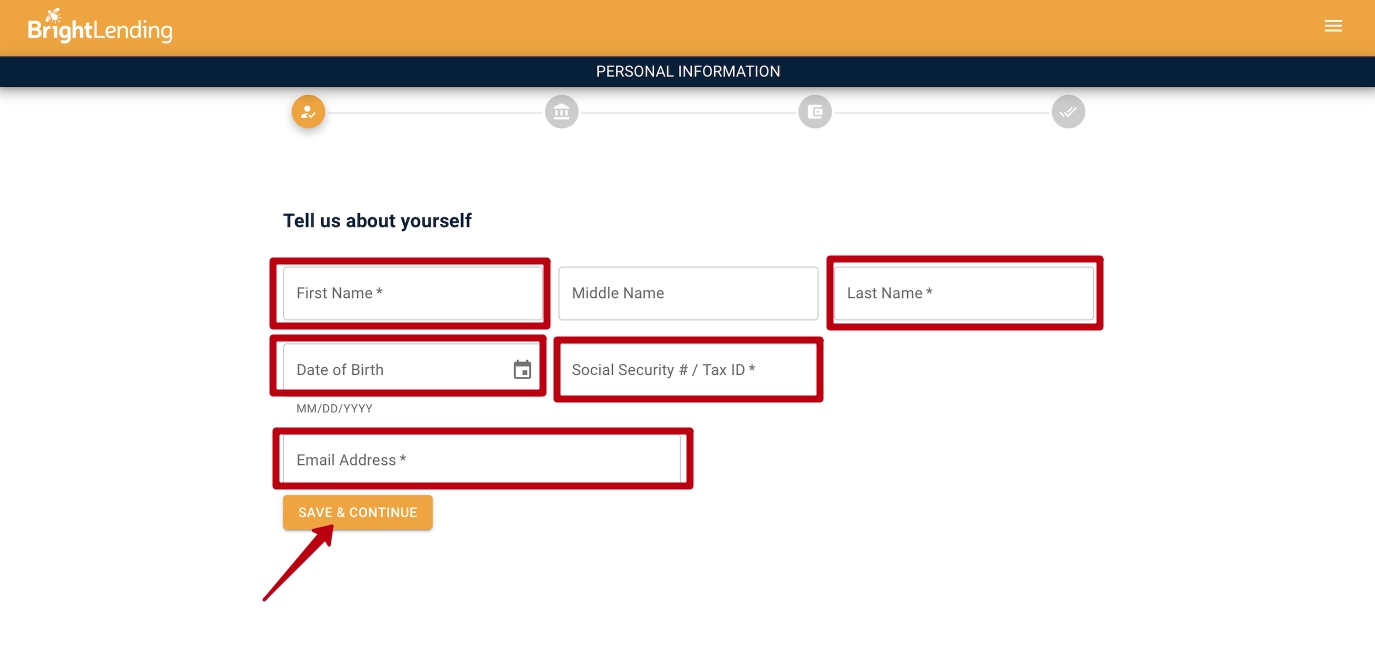Click the Personal Information header bar
Viewport: 1375px width, 650px height.
coord(687,71)
